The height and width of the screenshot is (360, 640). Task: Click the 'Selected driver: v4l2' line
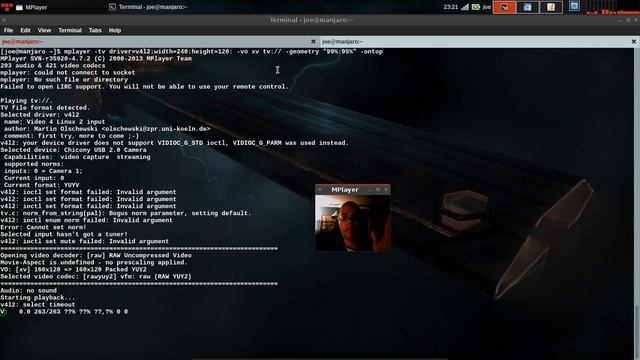click(40, 115)
